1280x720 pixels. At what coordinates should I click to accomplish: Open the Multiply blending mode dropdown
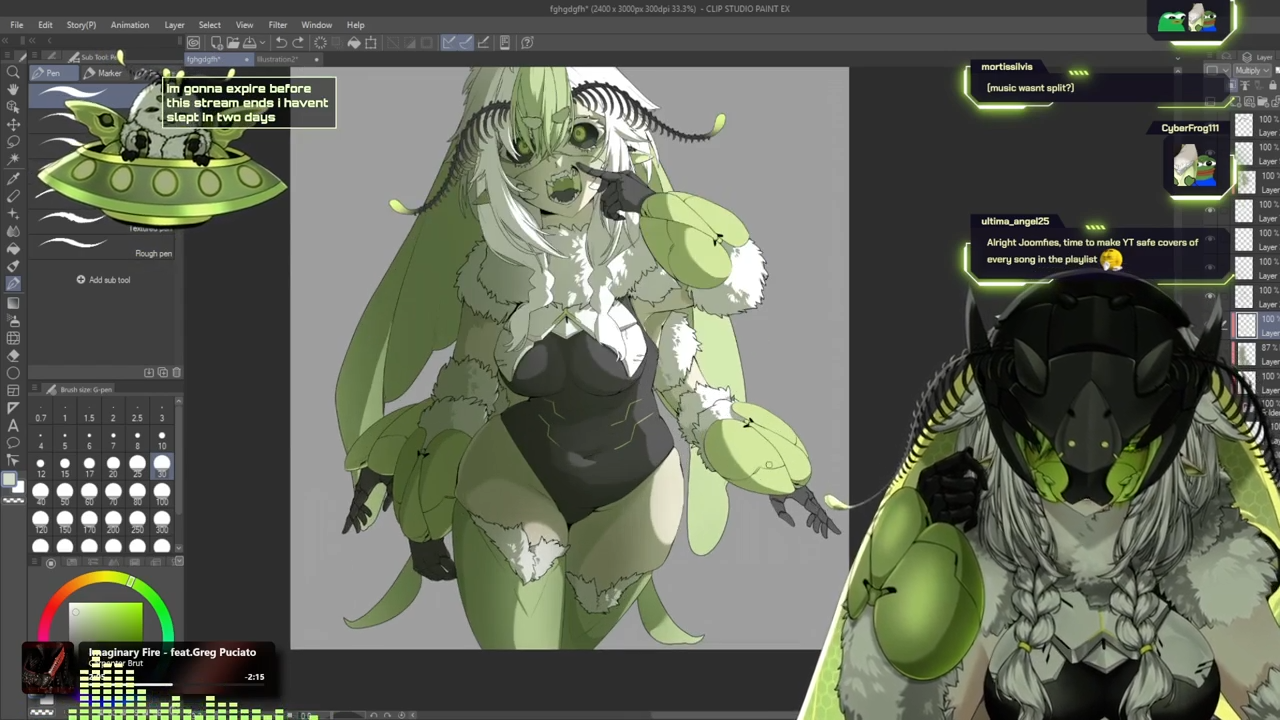click(1250, 71)
